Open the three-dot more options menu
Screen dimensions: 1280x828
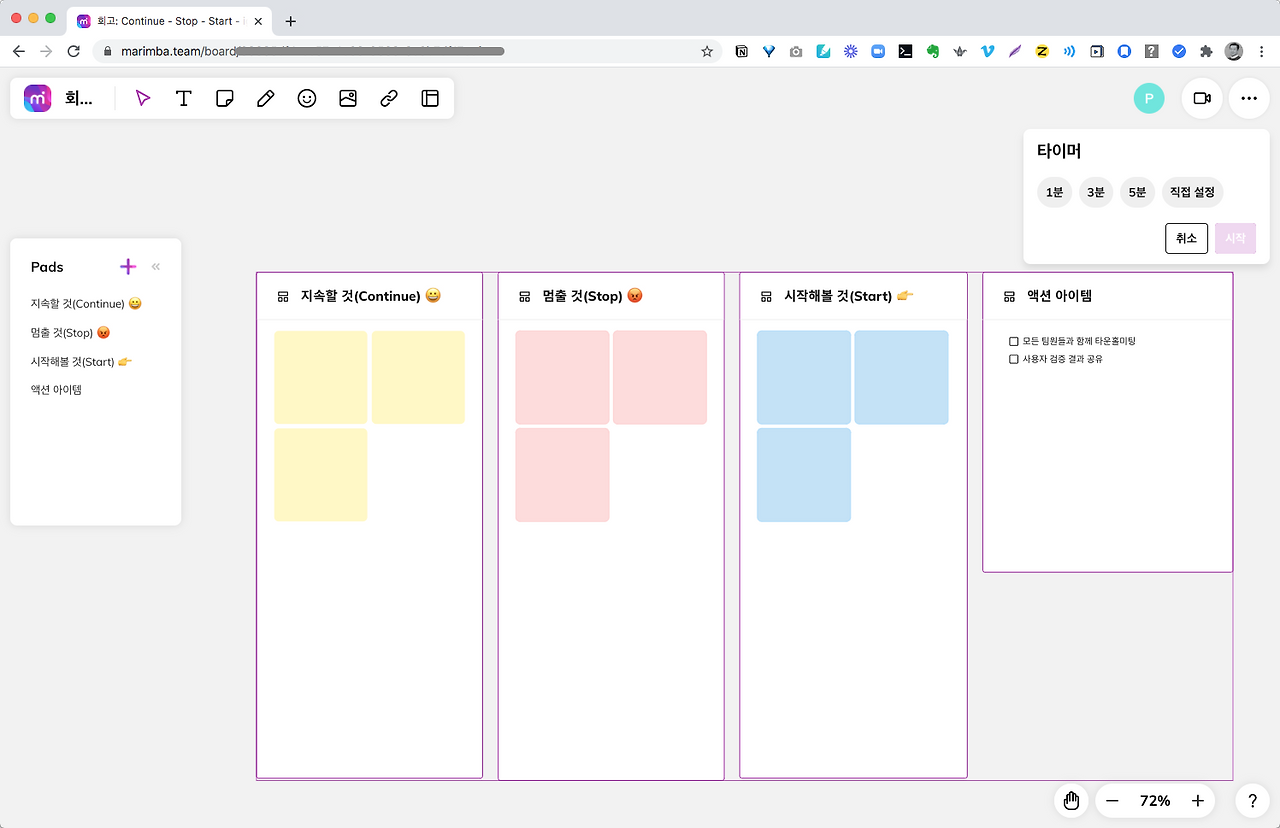tap(1249, 98)
